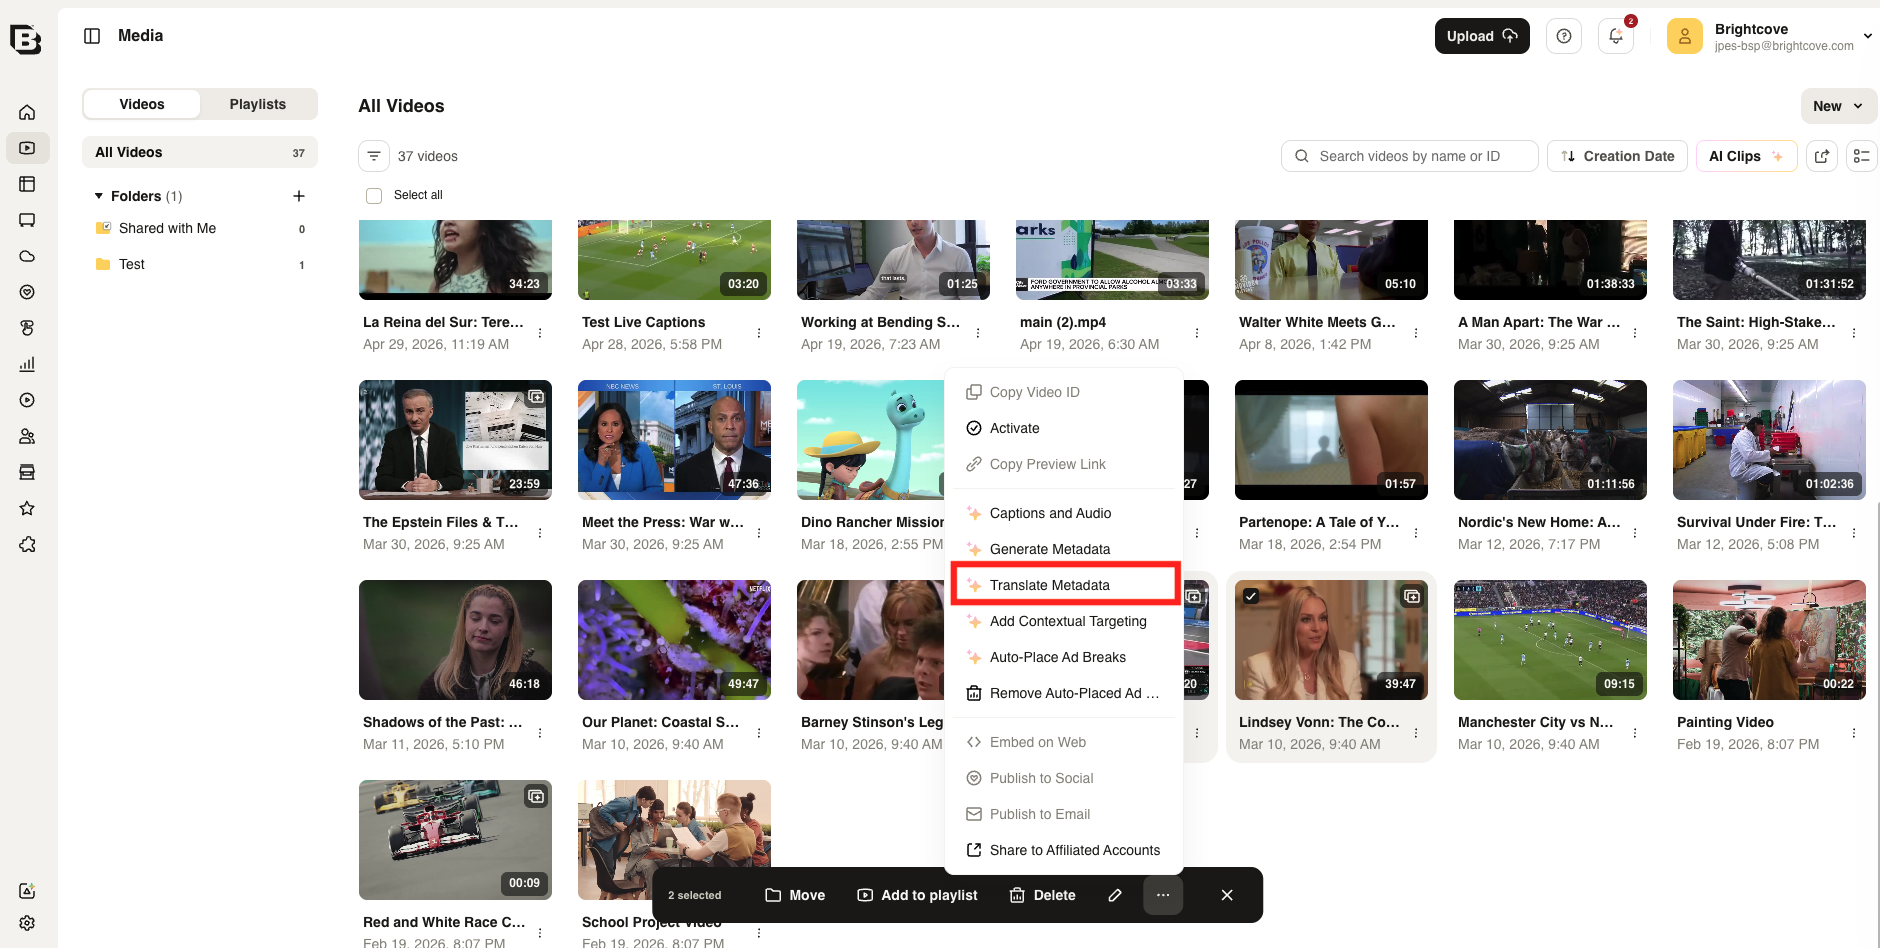Screen dimensions: 1880x948
Task: Close the selection action bar
Action: pos(1227,895)
